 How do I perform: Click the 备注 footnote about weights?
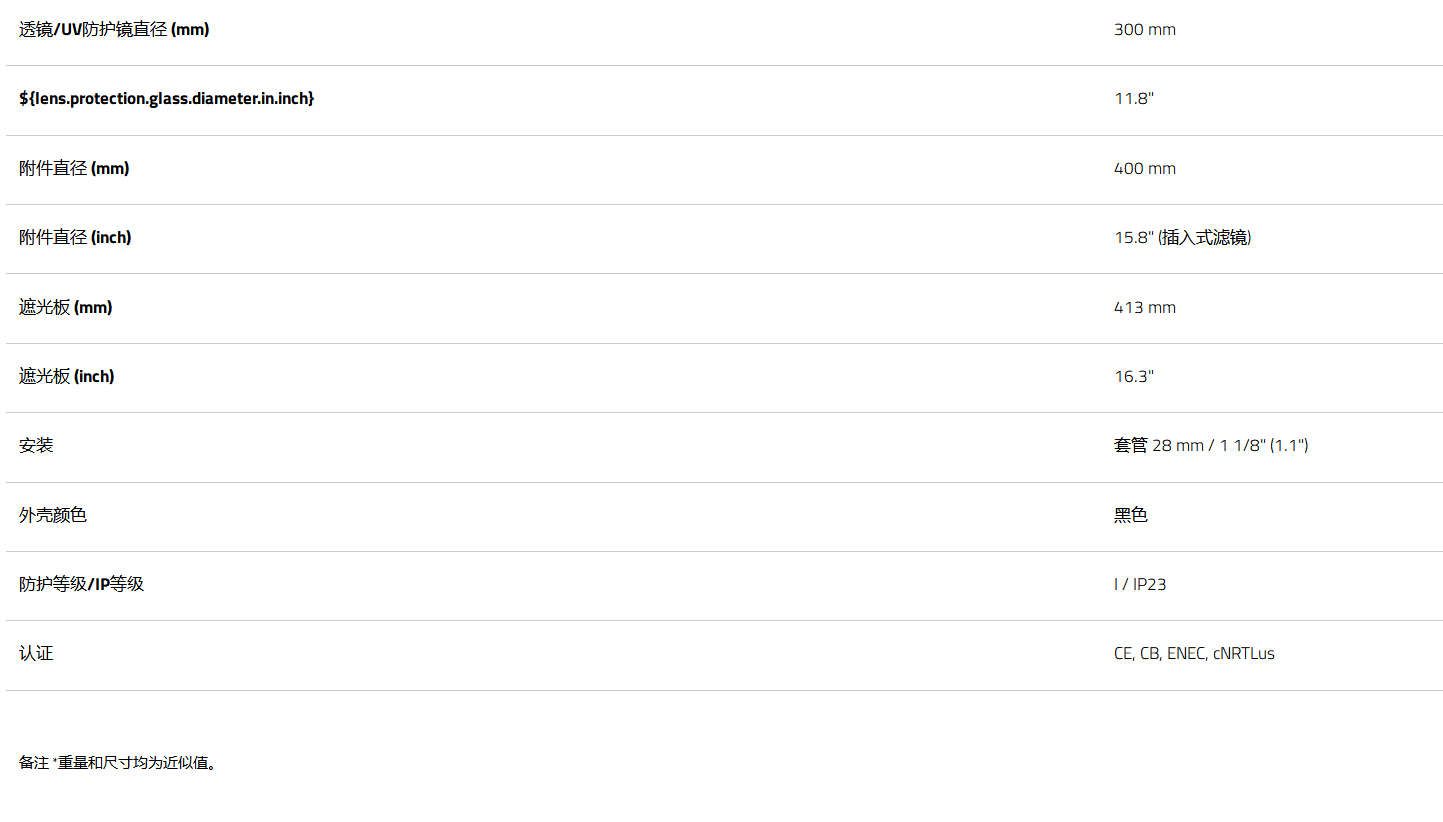[x=119, y=763]
